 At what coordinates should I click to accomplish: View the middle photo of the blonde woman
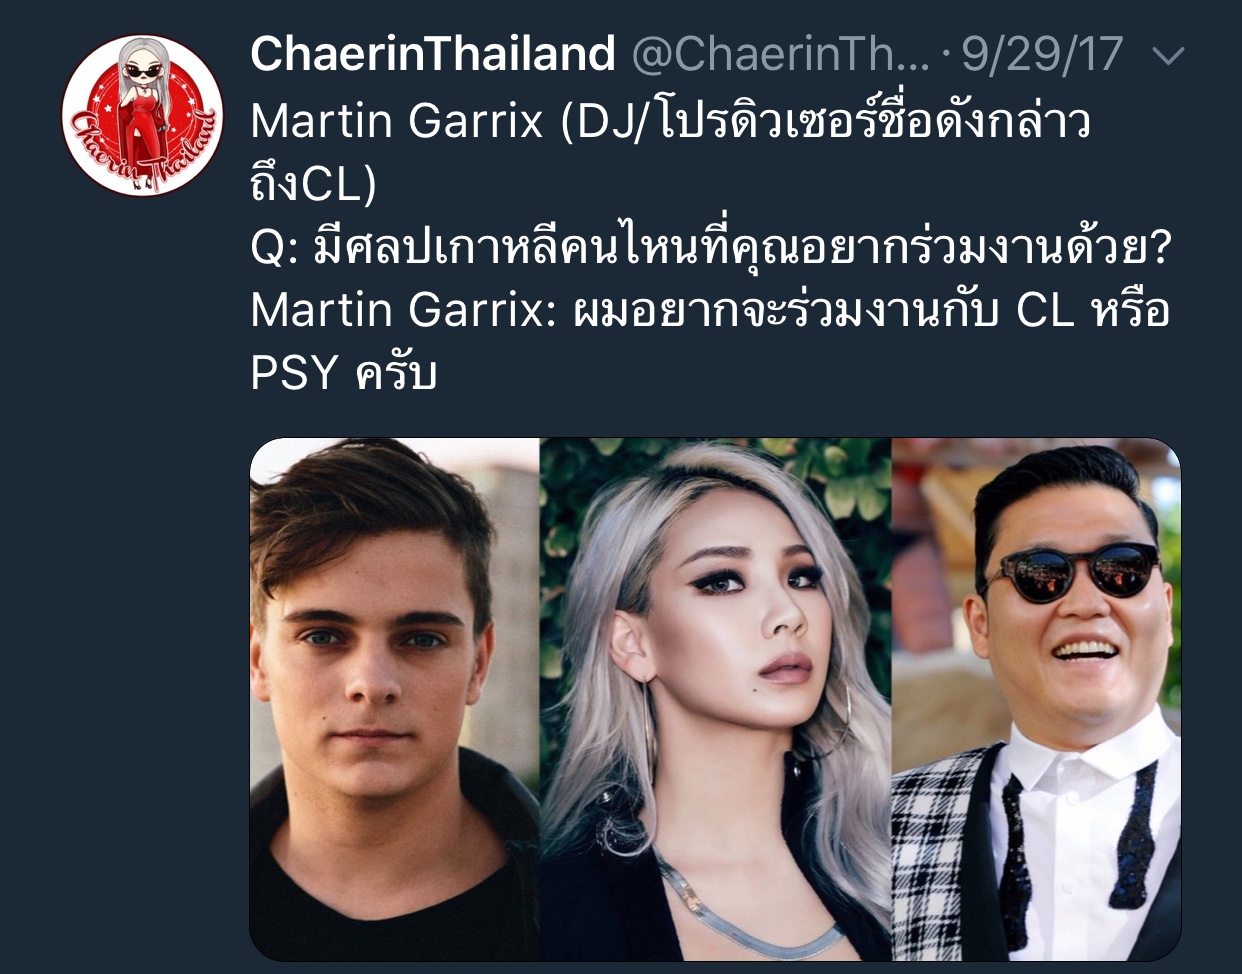(x=715, y=700)
